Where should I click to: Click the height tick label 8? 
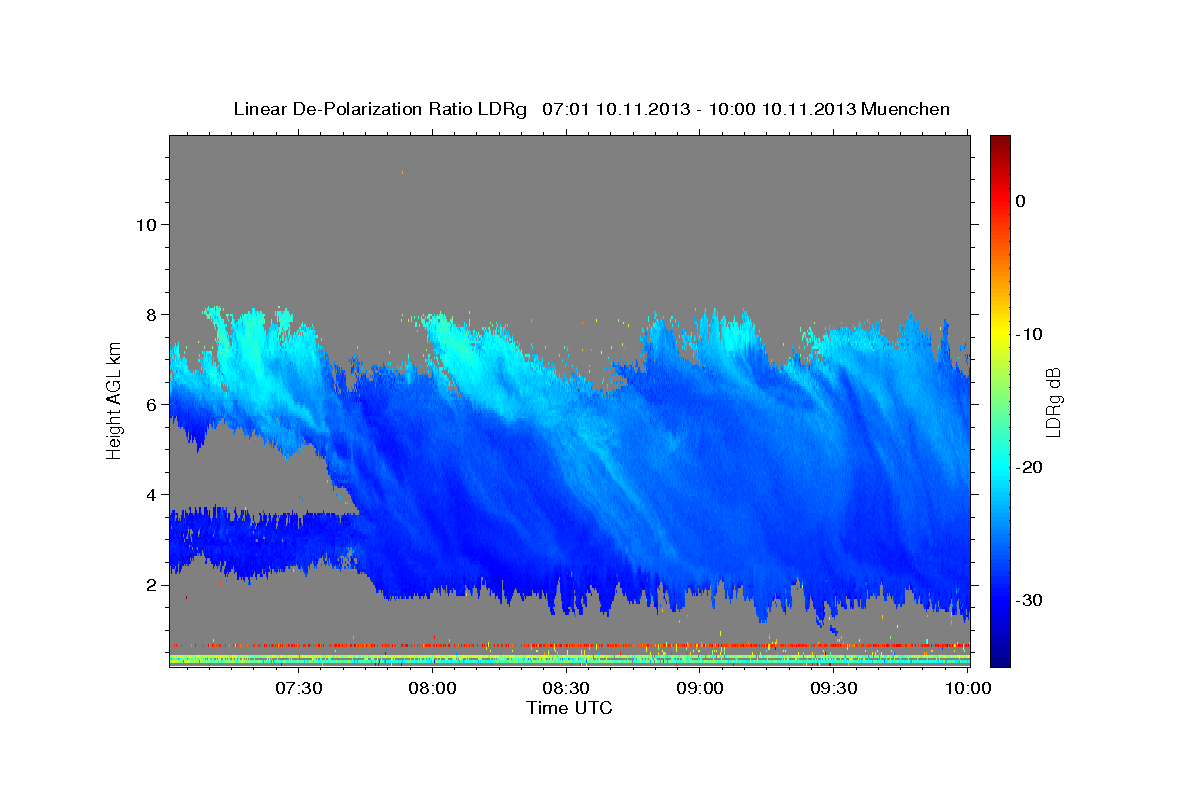click(152, 314)
